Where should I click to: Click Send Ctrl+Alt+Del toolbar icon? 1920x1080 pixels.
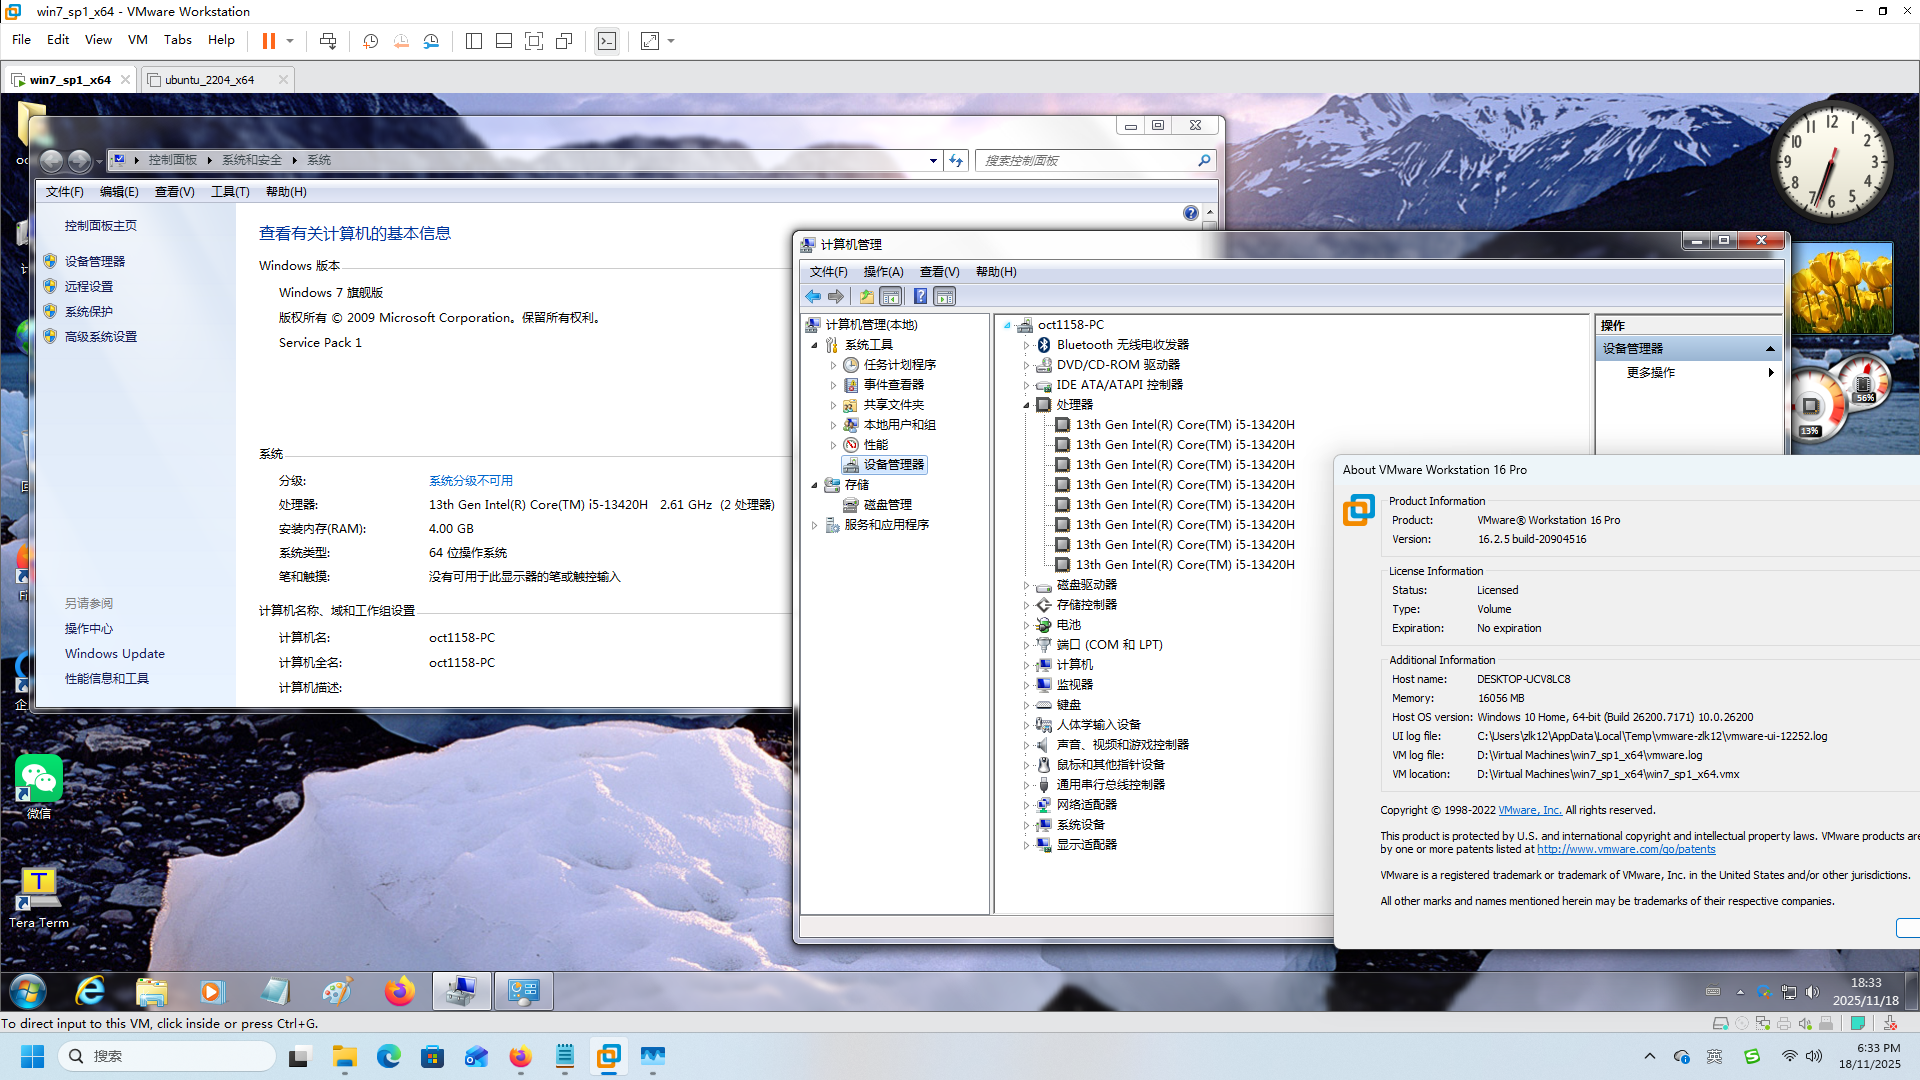[328, 41]
